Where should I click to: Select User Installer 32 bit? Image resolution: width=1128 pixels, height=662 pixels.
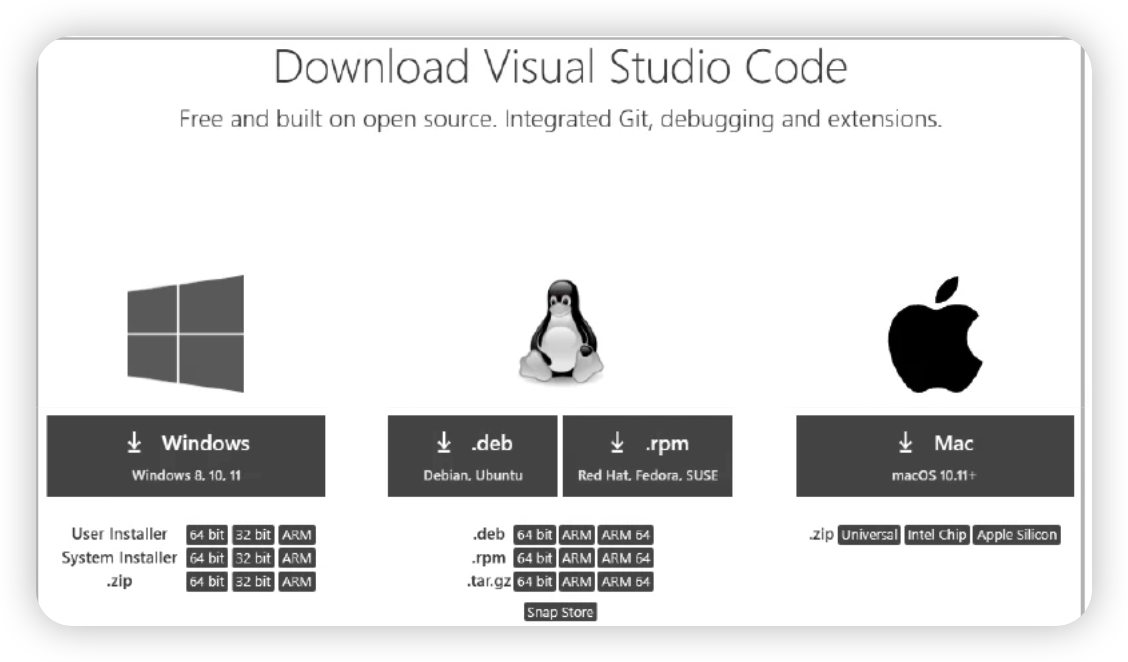click(253, 535)
